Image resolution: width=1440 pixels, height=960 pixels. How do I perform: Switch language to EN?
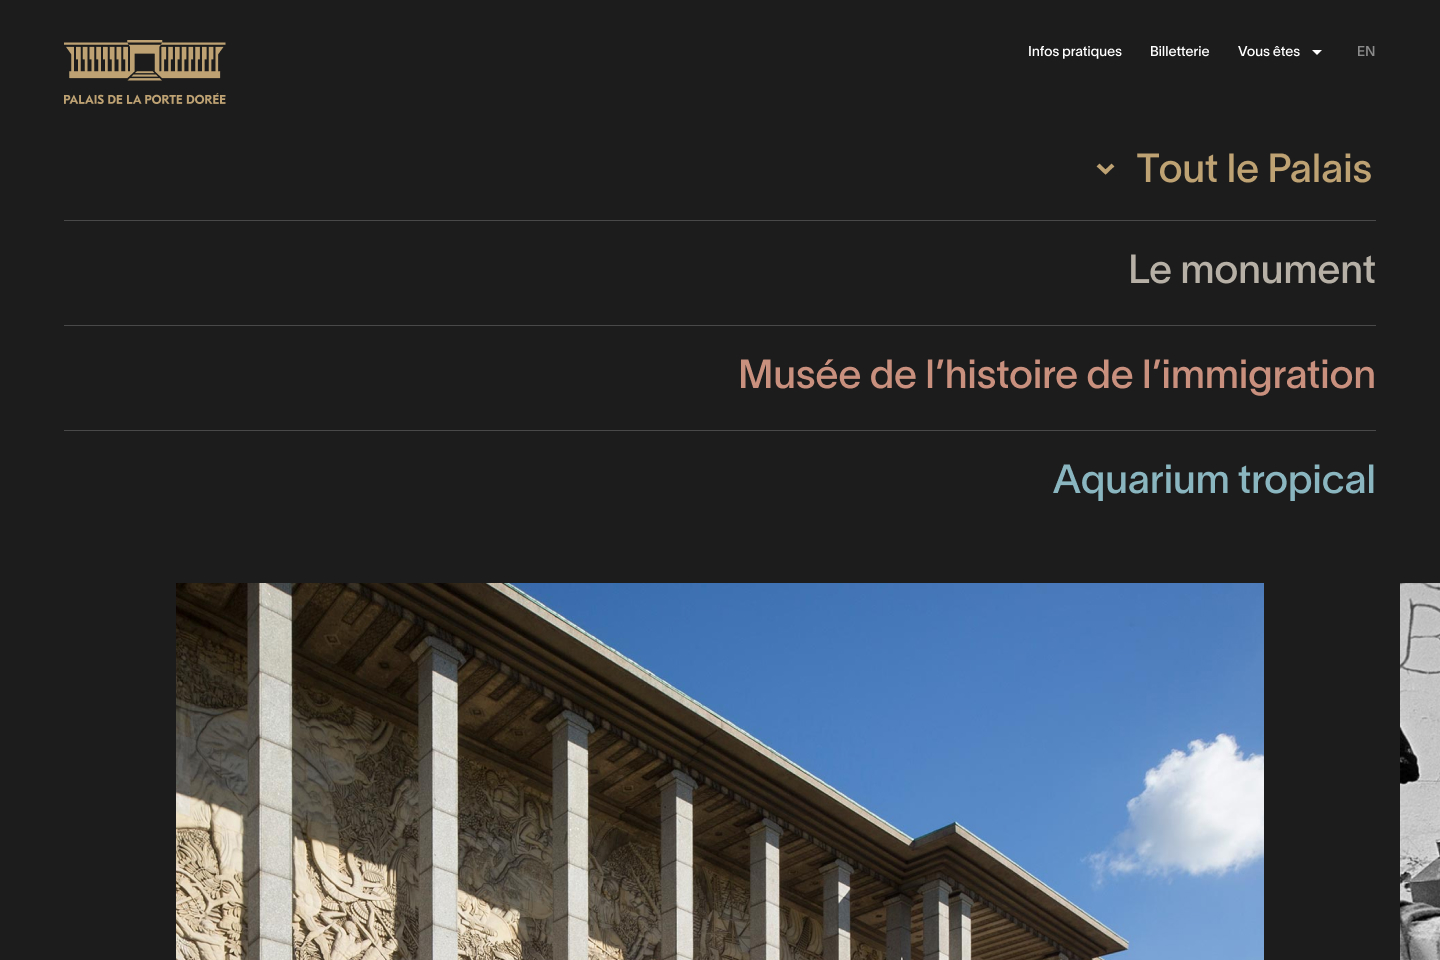[x=1366, y=51]
